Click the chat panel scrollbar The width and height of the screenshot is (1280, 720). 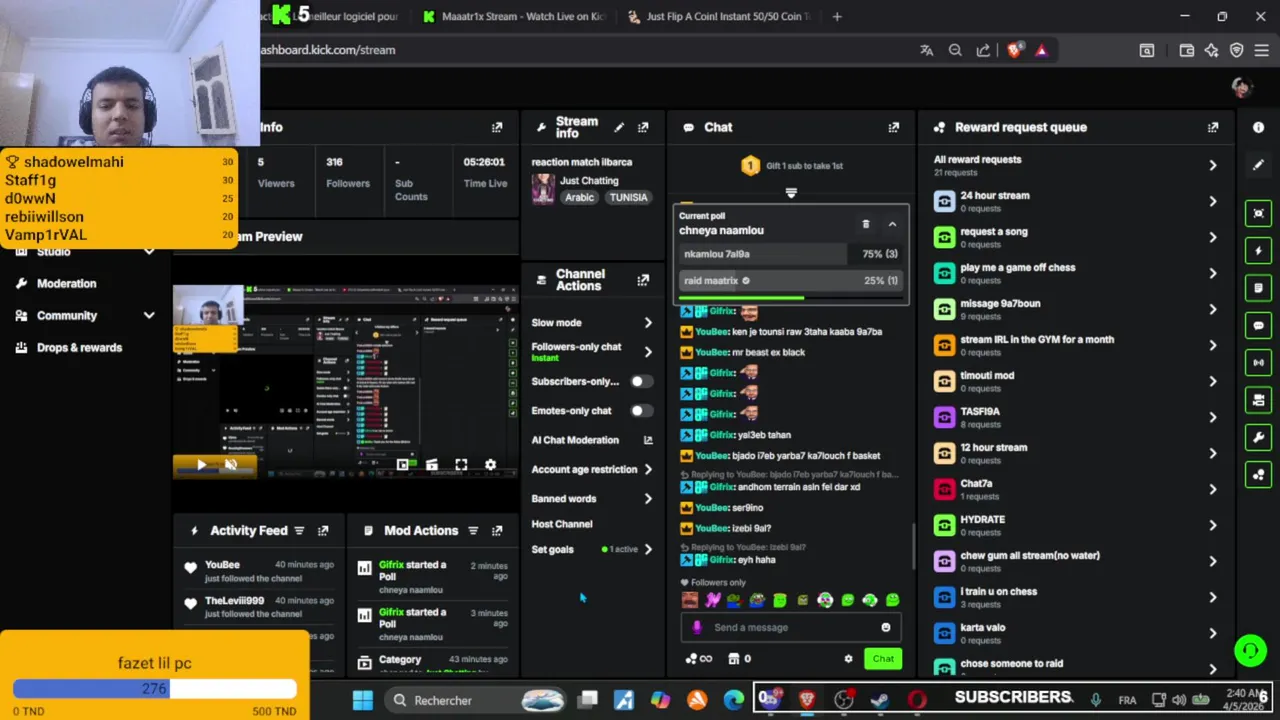[912, 545]
